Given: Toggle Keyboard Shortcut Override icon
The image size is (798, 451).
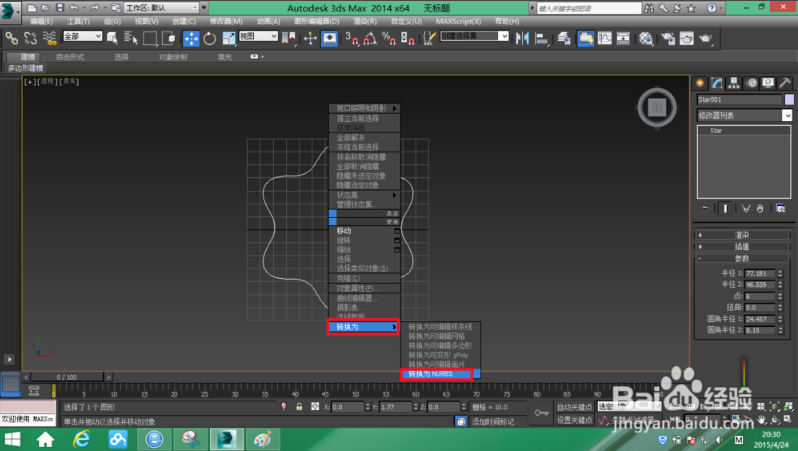Looking at the screenshot, I should (329, 38).
